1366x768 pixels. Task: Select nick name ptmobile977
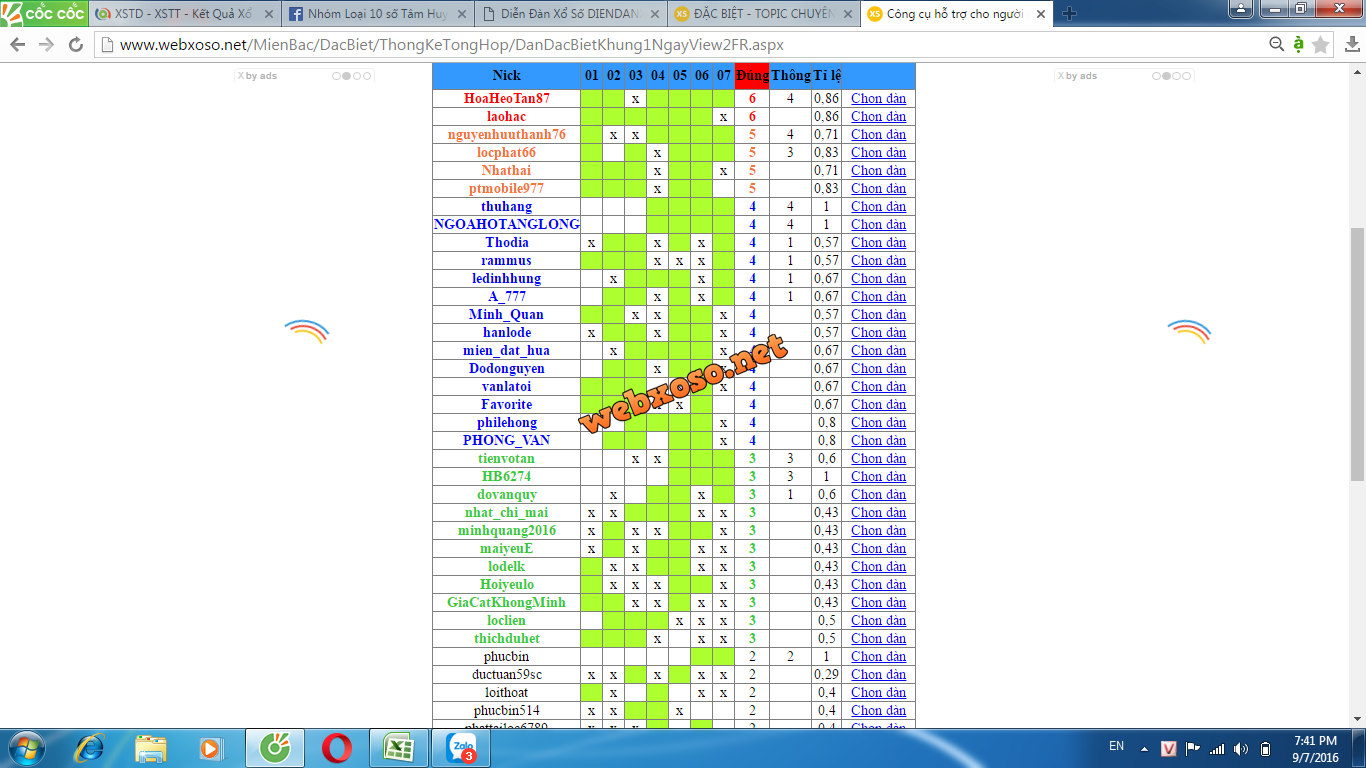click(506, 189)
